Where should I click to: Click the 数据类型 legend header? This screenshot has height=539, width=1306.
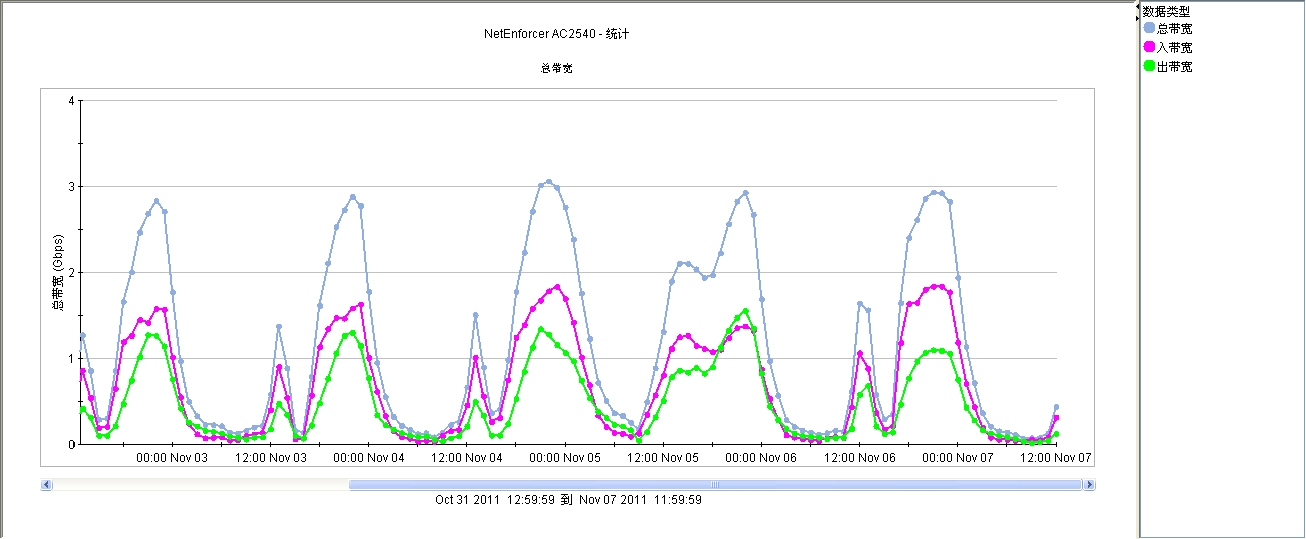click(x=1167, y=10)
